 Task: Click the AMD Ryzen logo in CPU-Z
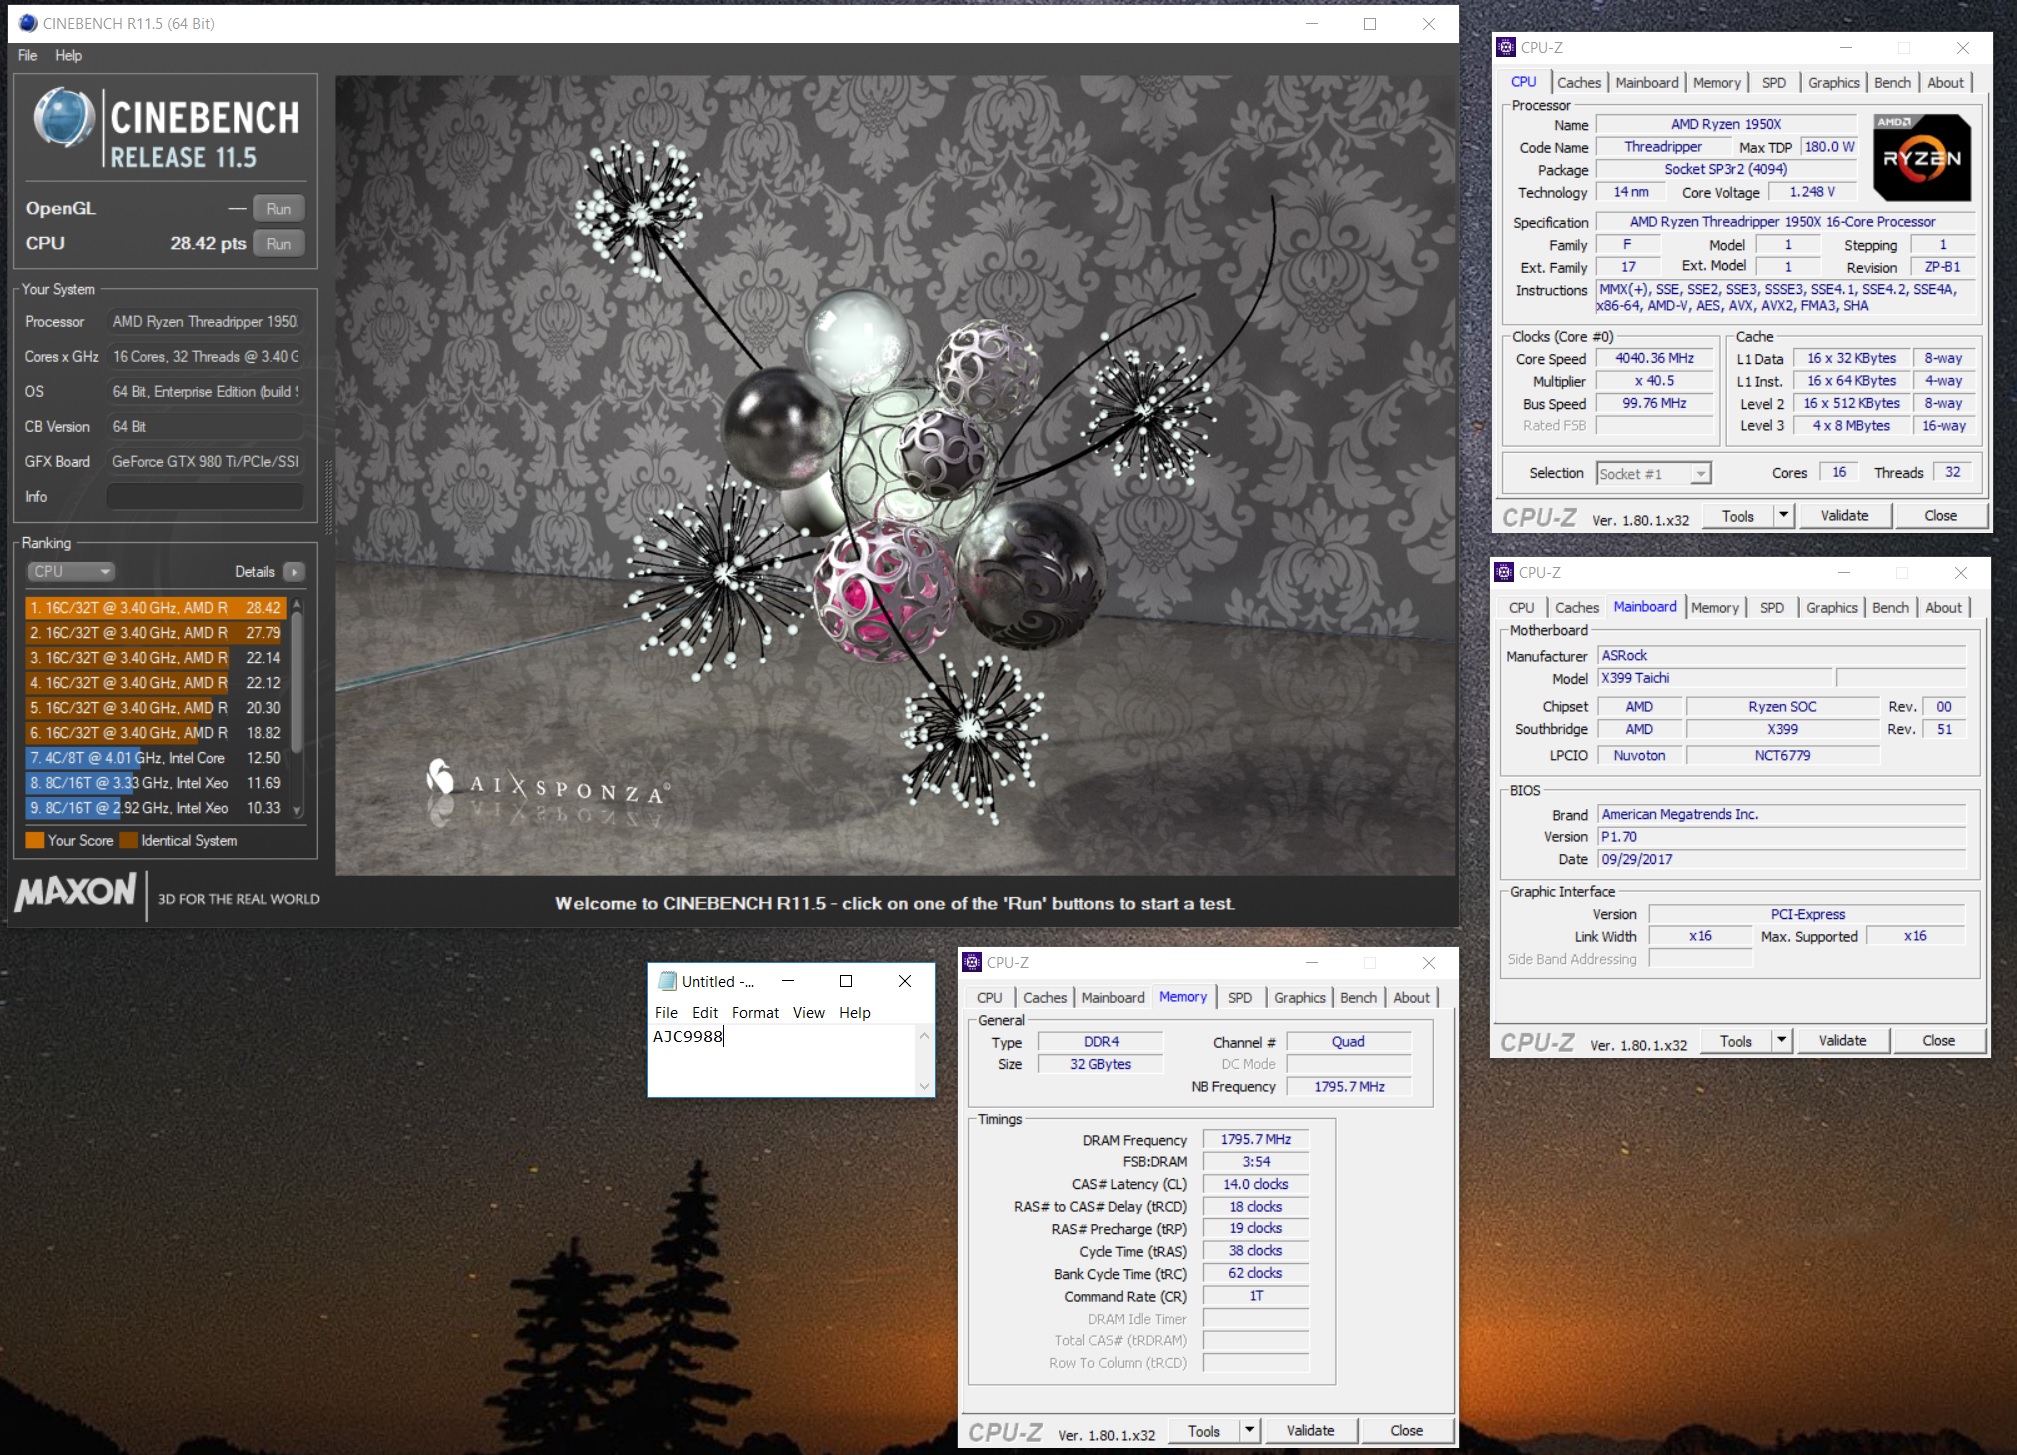tap(1921, 157)
